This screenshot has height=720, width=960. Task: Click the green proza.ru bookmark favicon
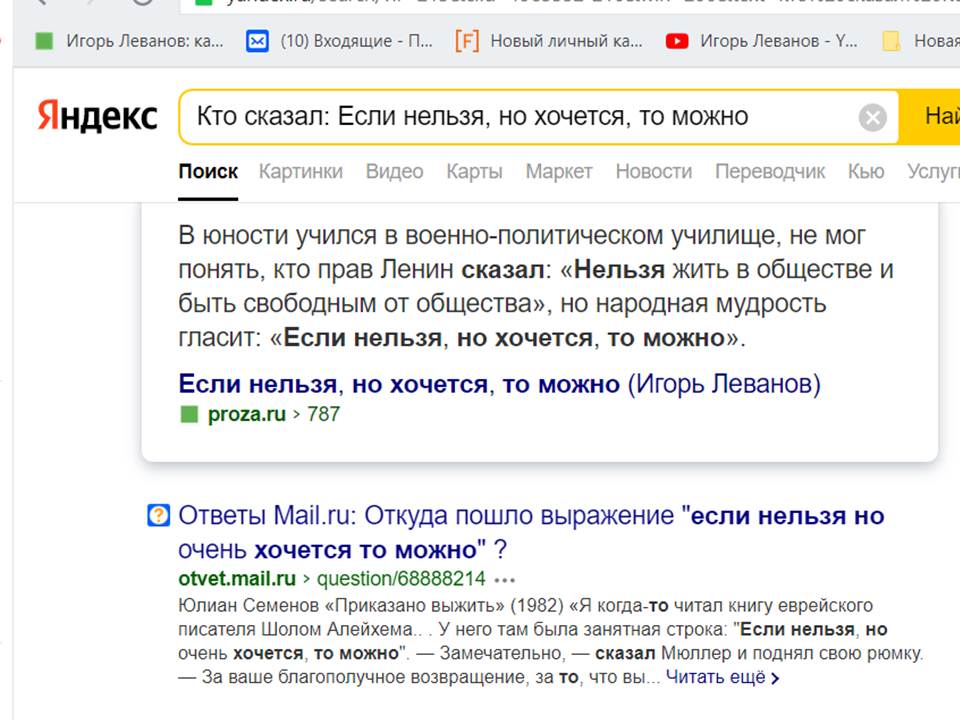coord(43,41)
